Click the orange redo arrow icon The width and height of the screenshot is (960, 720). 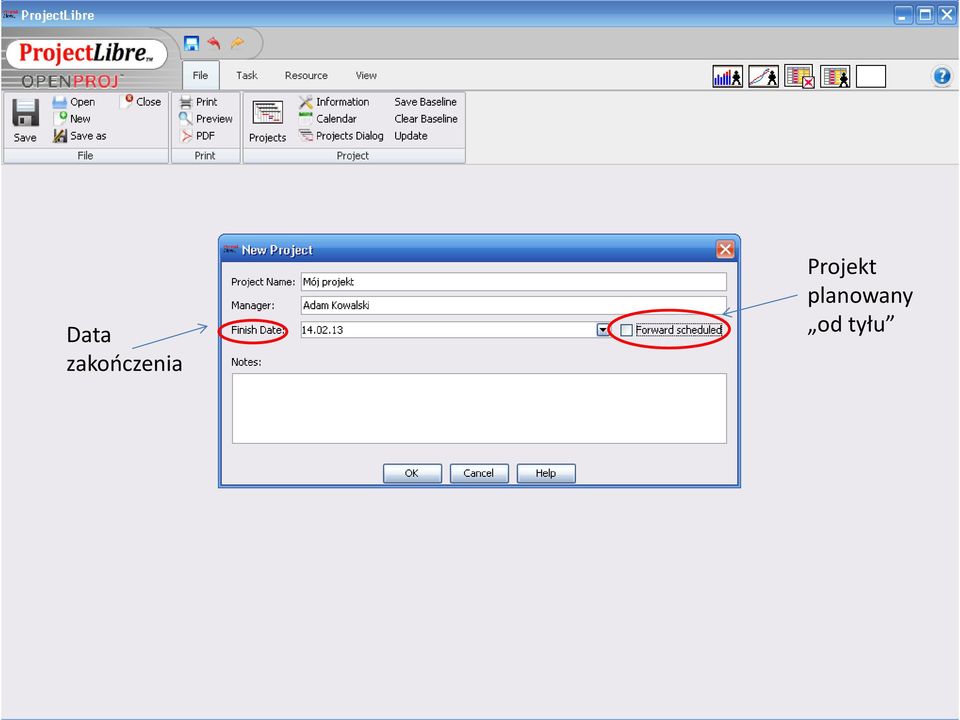[x=237, y=43]
